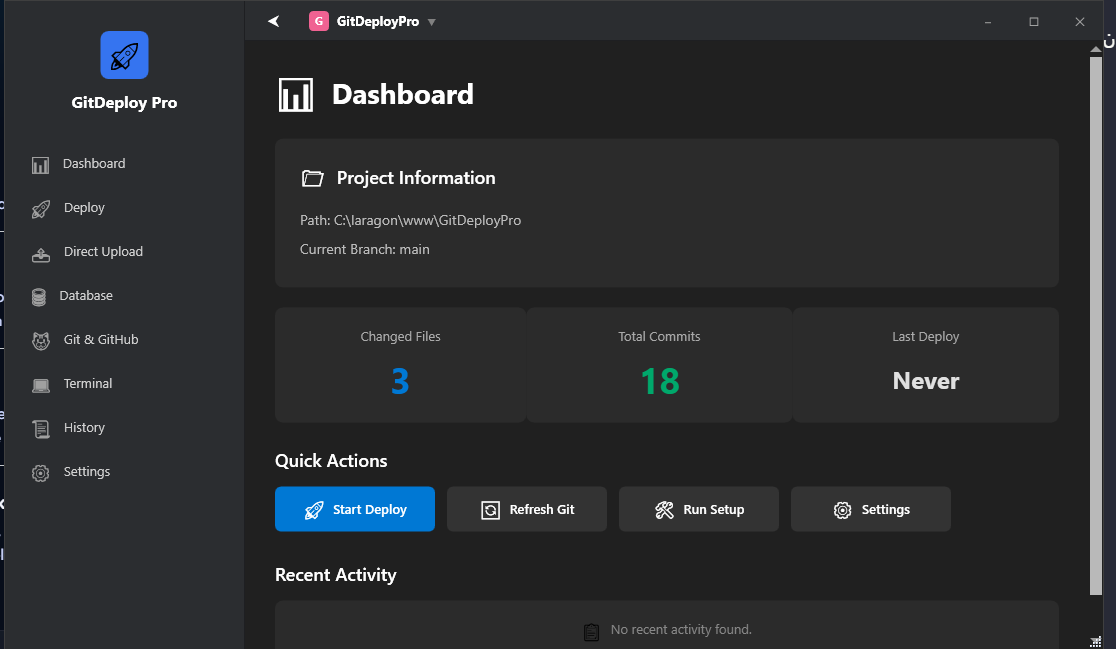Click the gear icon on Settings quick action
The width and height of the screenshot is (1116, 649).
point(842,509)
